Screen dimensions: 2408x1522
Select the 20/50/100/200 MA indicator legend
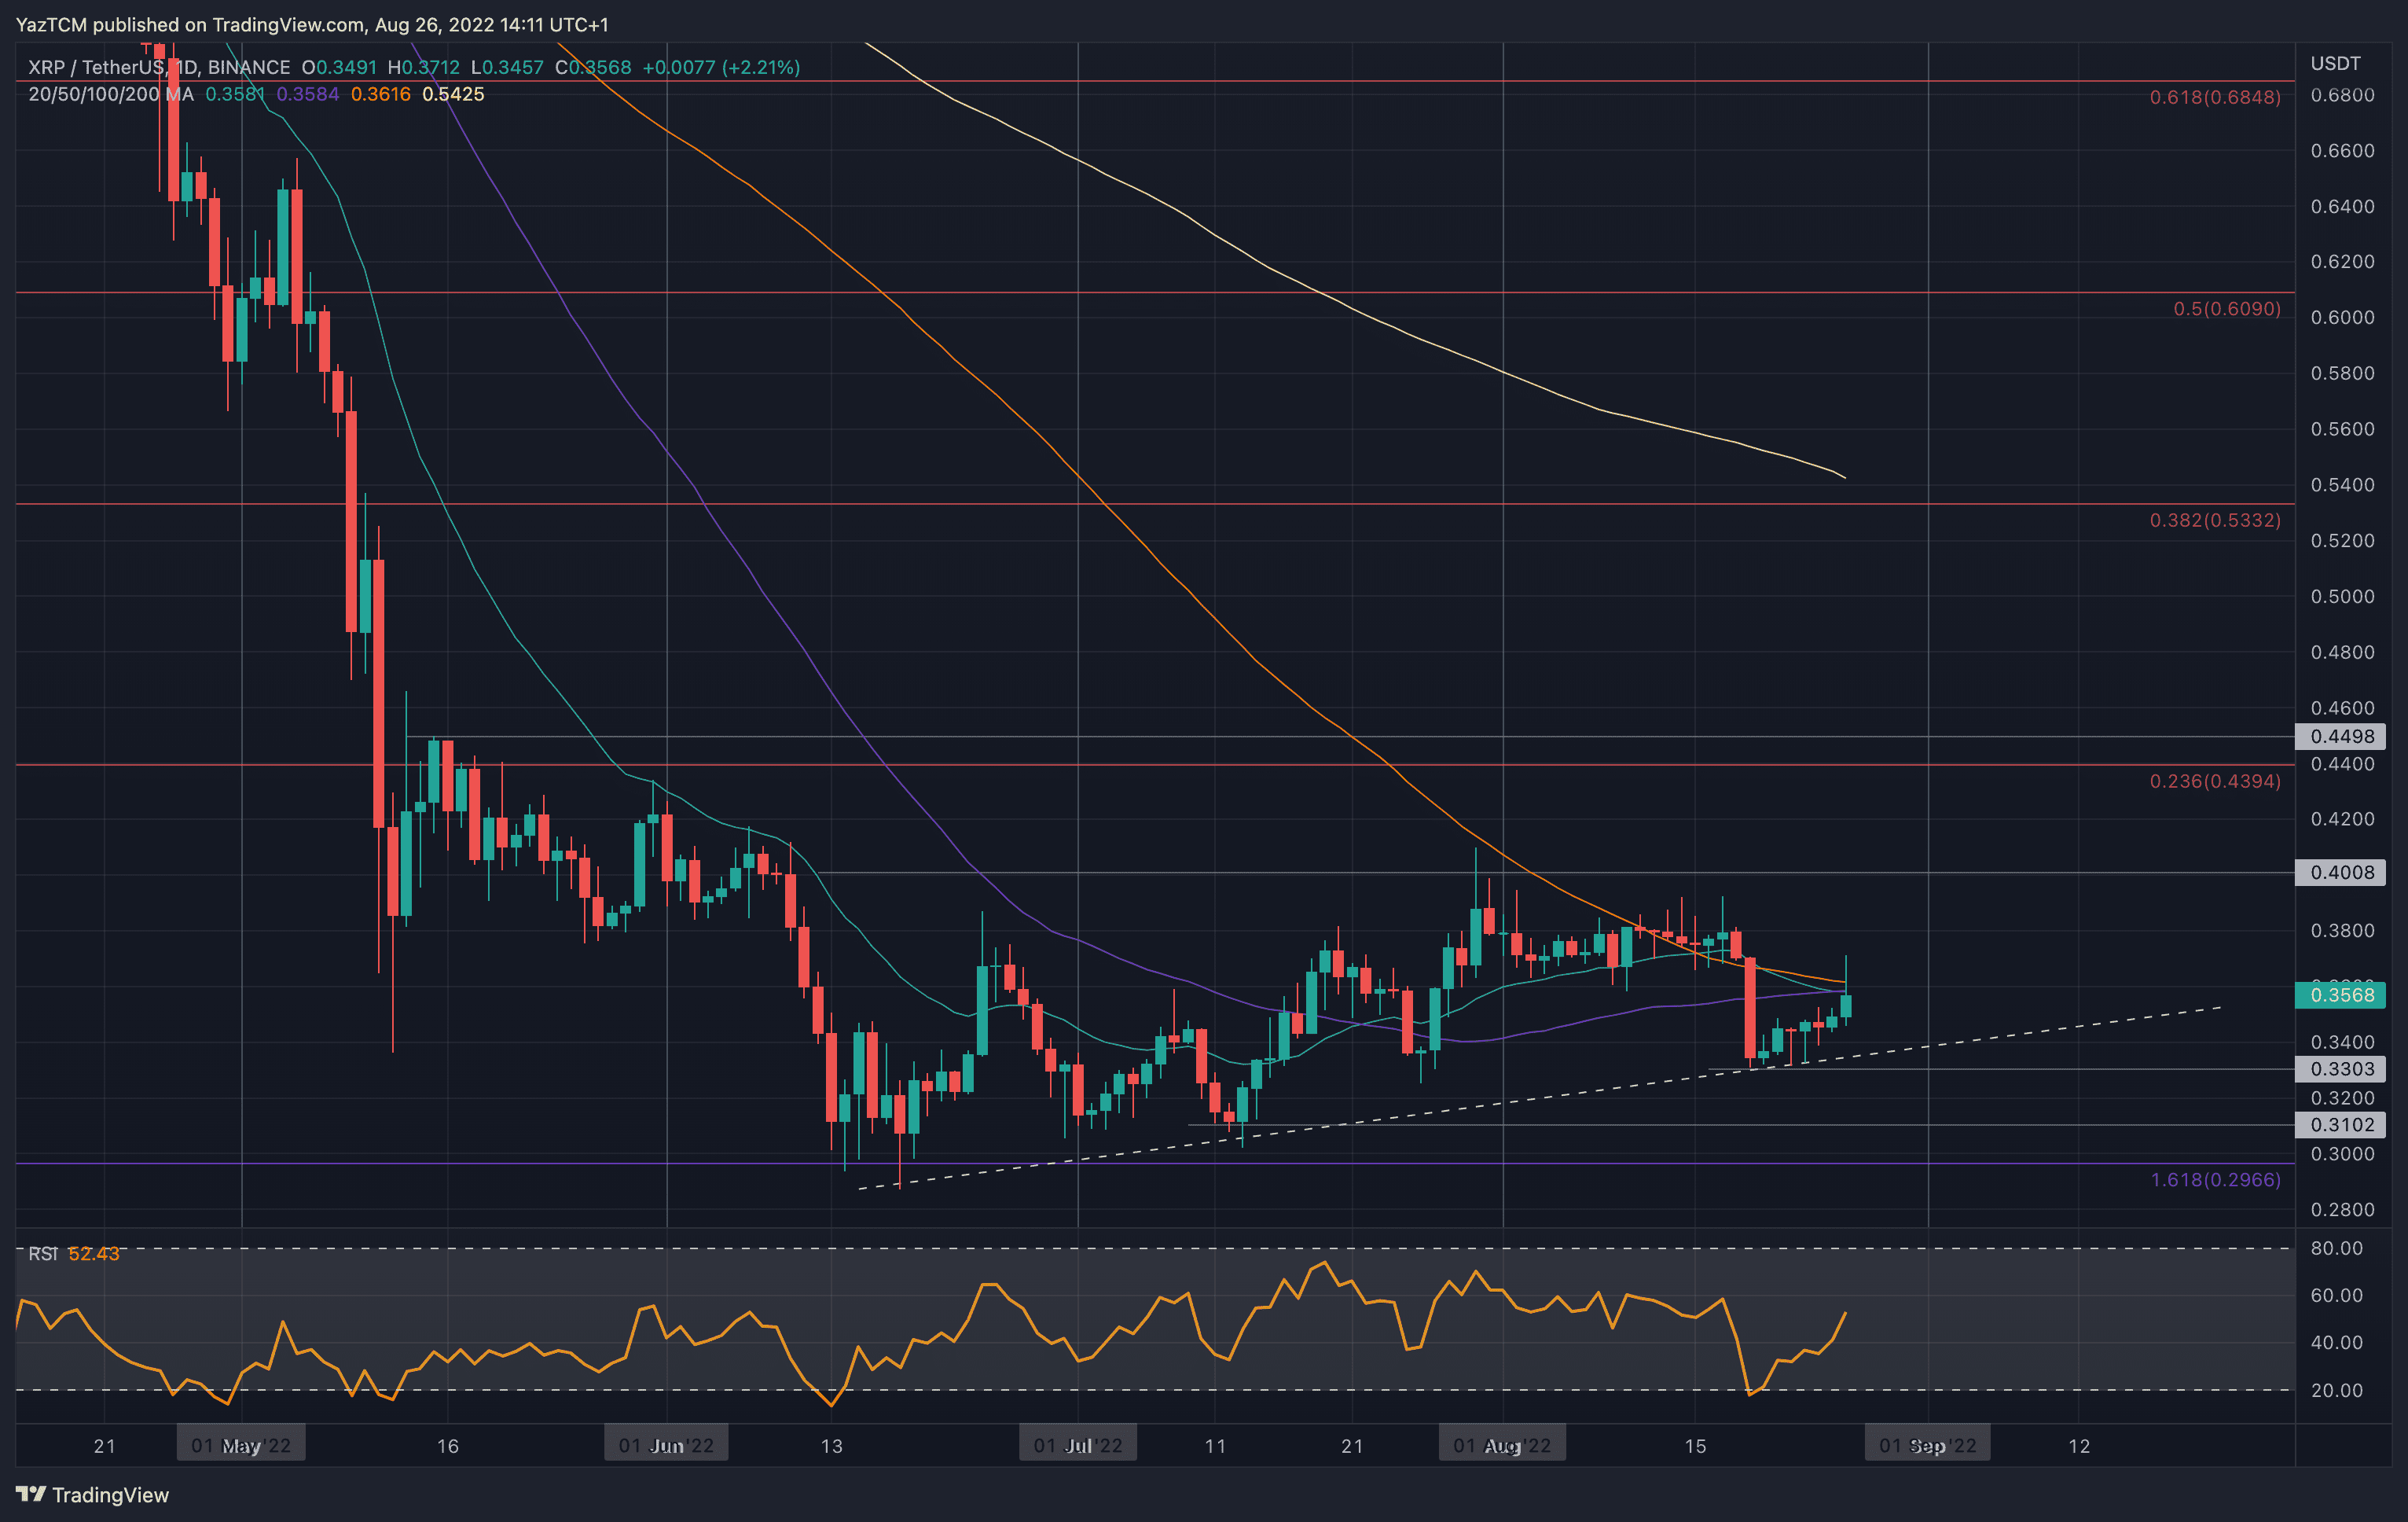pyautogui.click(x=110, y=94)
